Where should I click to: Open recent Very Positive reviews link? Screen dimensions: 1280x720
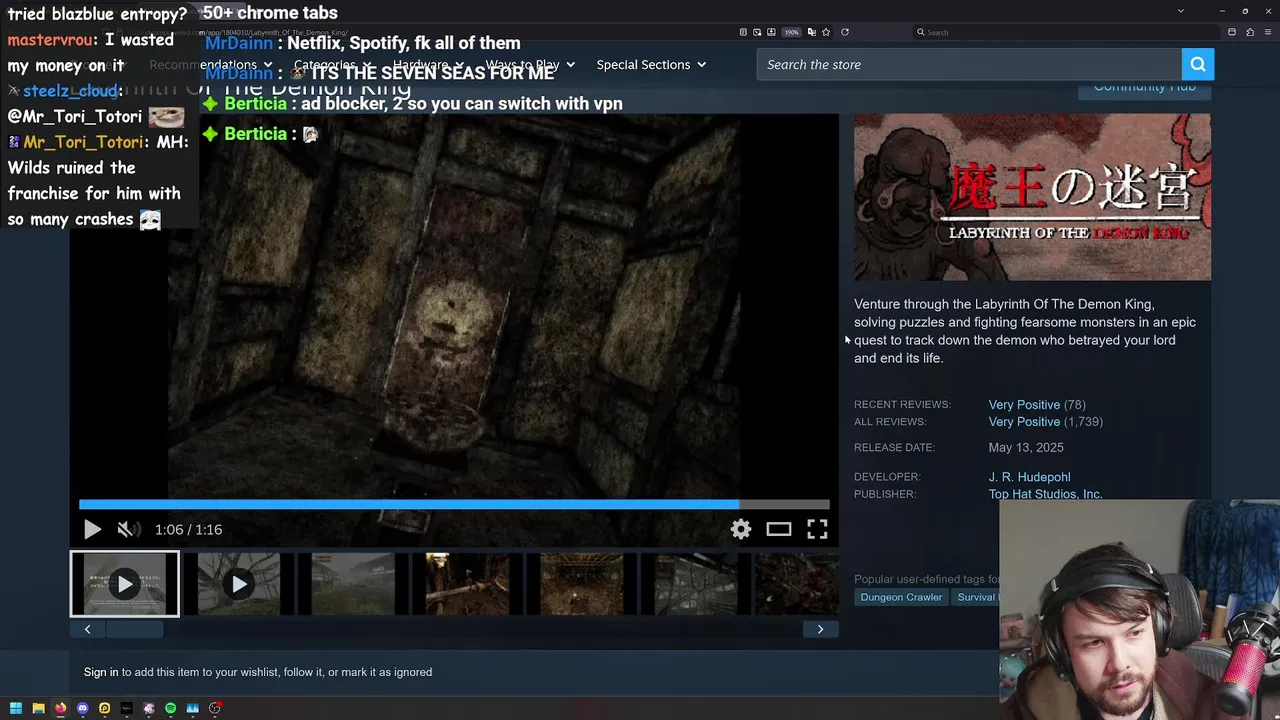click(x=1024, y=405)
